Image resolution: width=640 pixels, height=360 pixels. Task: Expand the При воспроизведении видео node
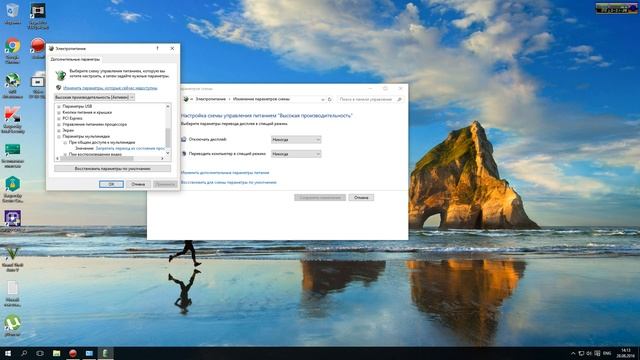(65, 154)
